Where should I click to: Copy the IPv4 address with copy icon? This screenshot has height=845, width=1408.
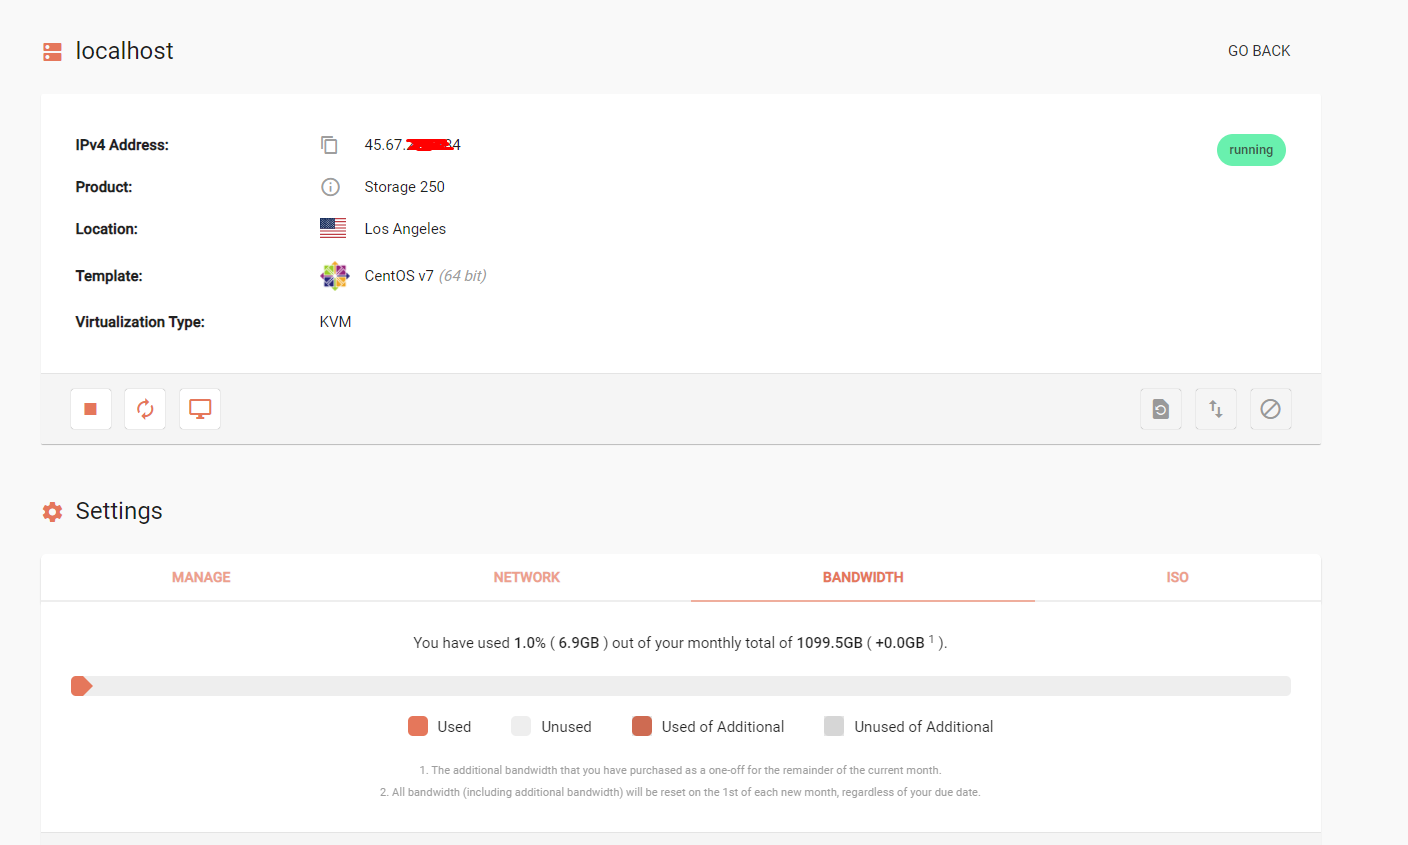click(x=329, y=145)
